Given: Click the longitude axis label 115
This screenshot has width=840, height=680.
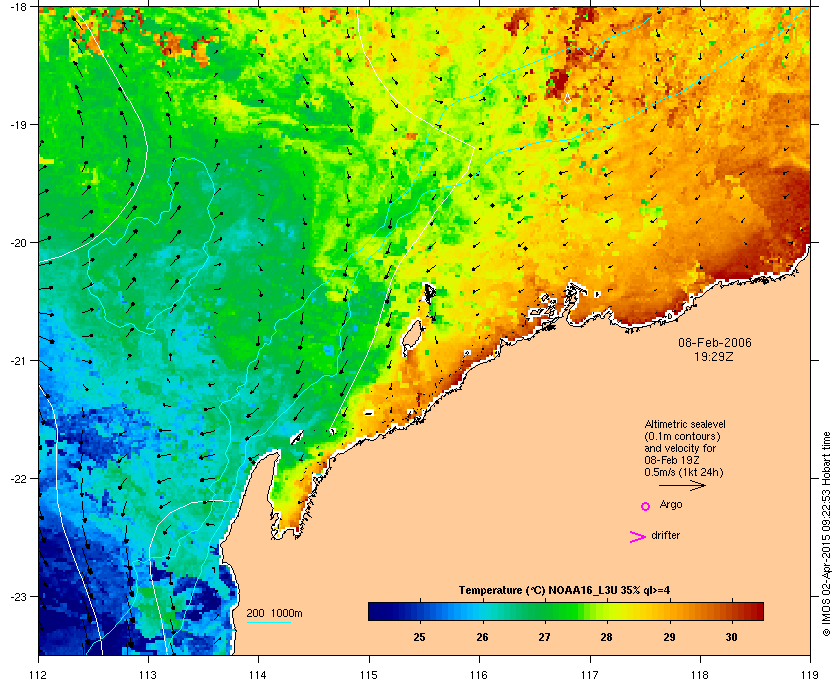Looking at the screenshot, I should (369, 674).
